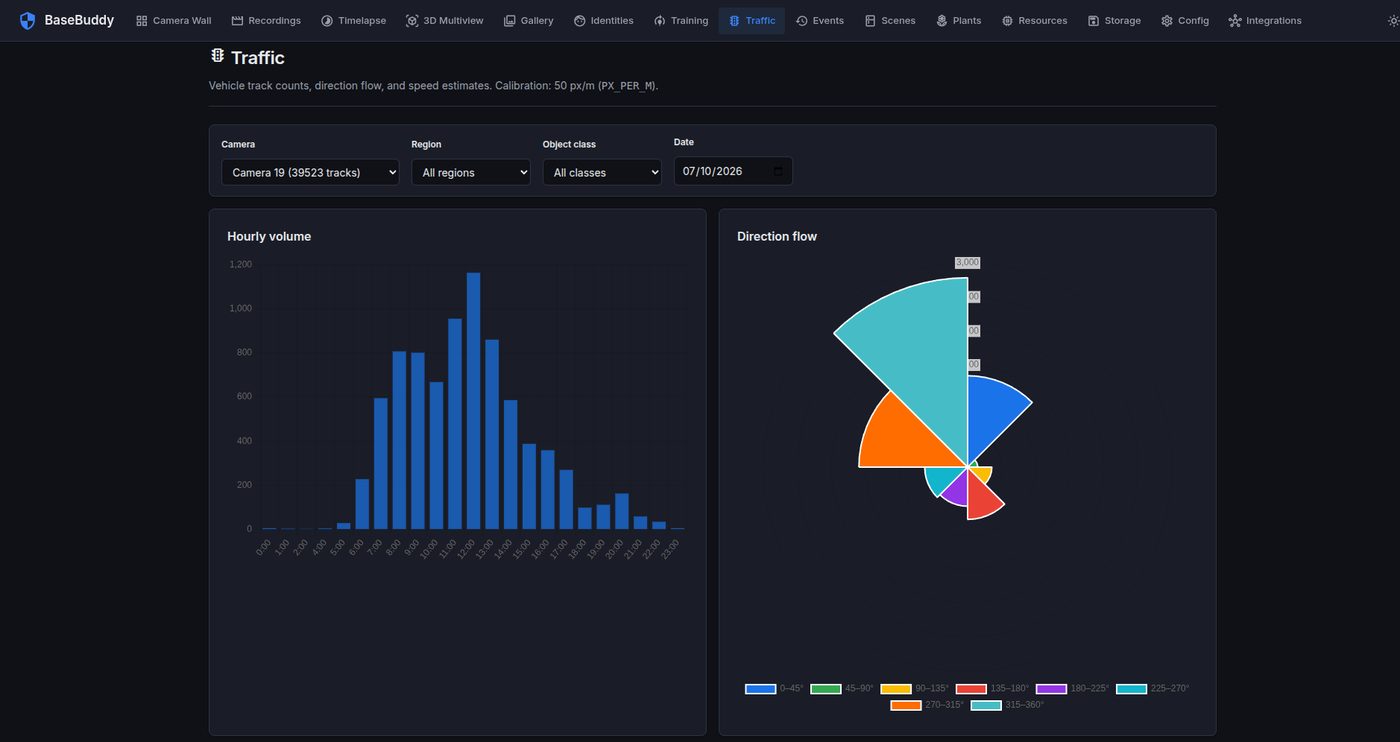Viewport: 1400px width, 742px height.
Task: Toggle the 315–360° teal legend item
Action: (x=1007, y=705)
